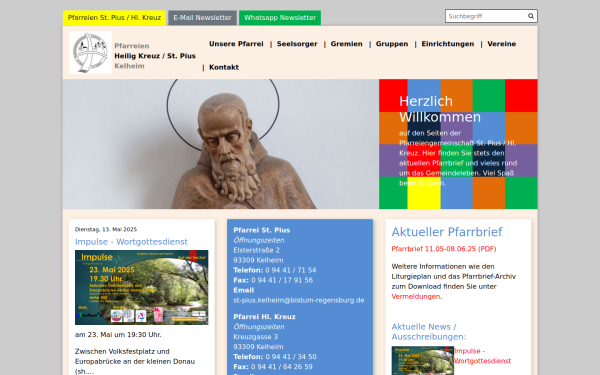The image size is (600, 375).
Task: Click the Heilig Kreuz / St. Pius site title
Action: coord(155,56)
